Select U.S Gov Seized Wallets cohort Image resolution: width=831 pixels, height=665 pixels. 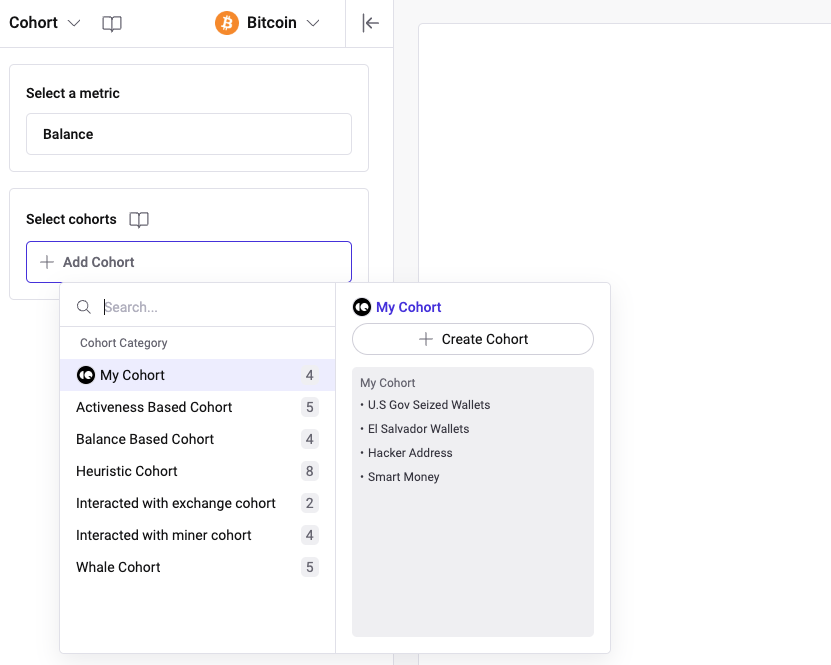coord(429,405)
